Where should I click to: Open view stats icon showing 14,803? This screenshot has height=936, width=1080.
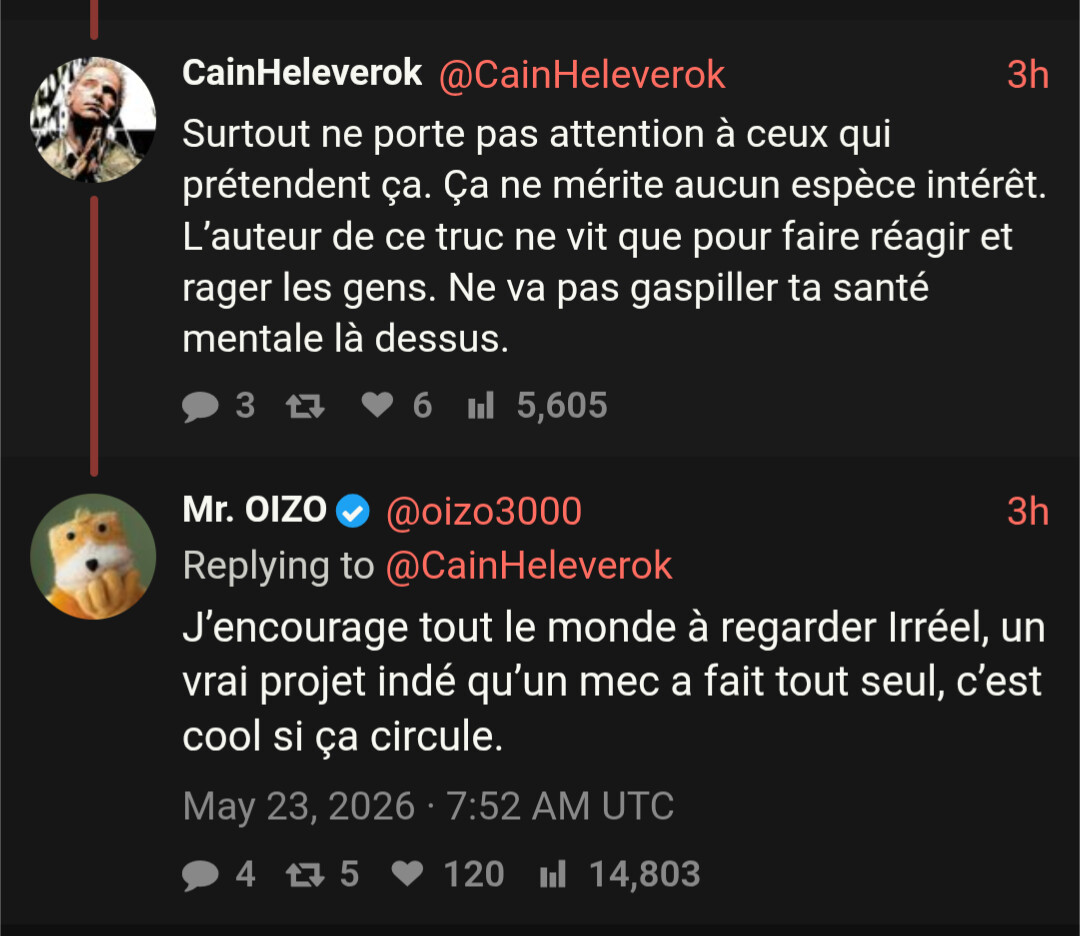553,875
